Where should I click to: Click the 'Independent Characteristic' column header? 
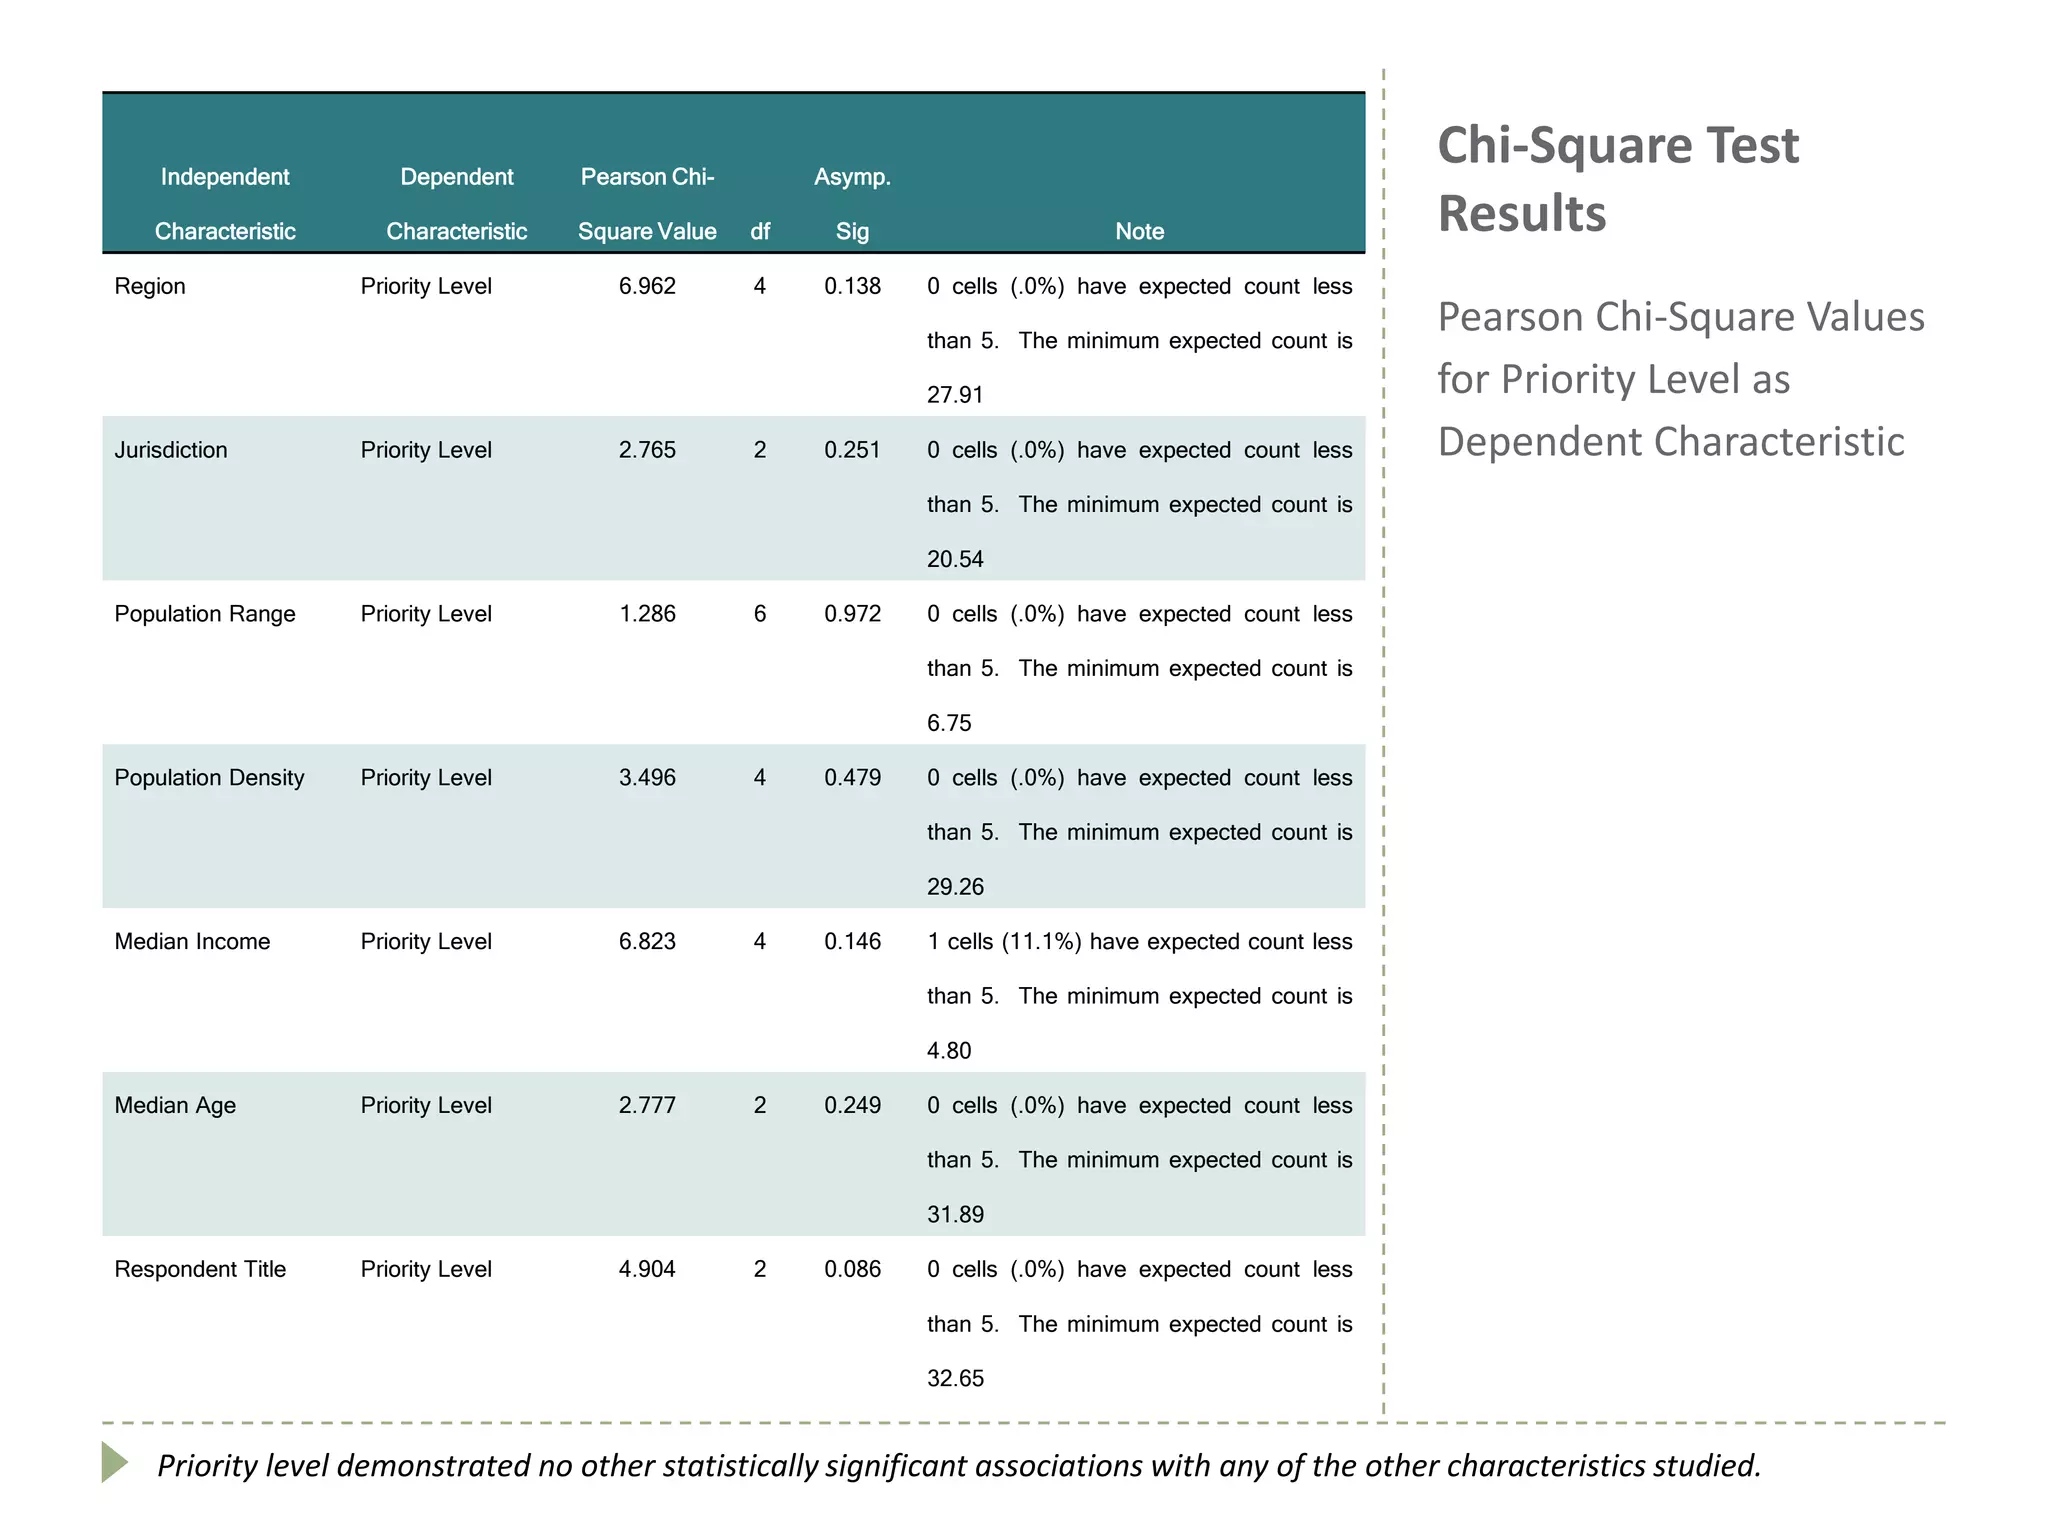point(225,204)
